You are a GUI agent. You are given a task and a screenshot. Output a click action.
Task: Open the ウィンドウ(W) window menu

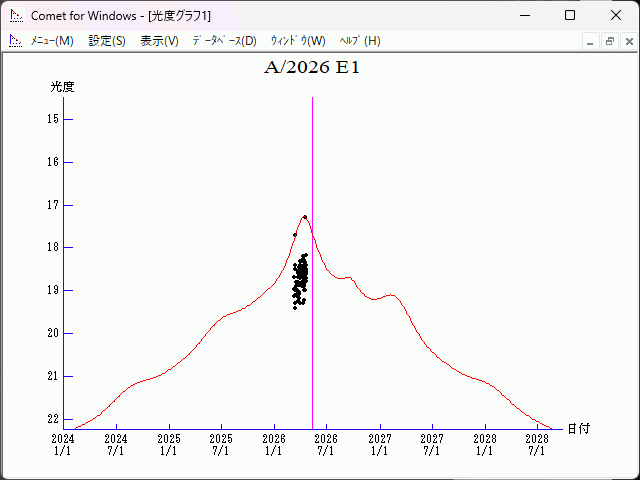tap(298, 41)
